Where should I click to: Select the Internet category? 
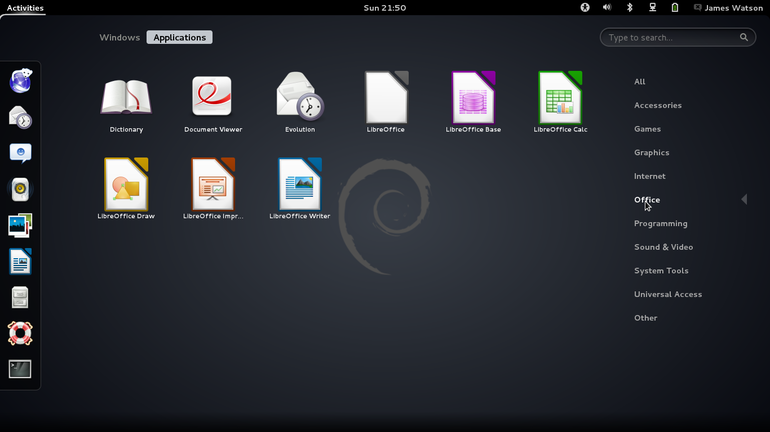click(x=650, y=176)
